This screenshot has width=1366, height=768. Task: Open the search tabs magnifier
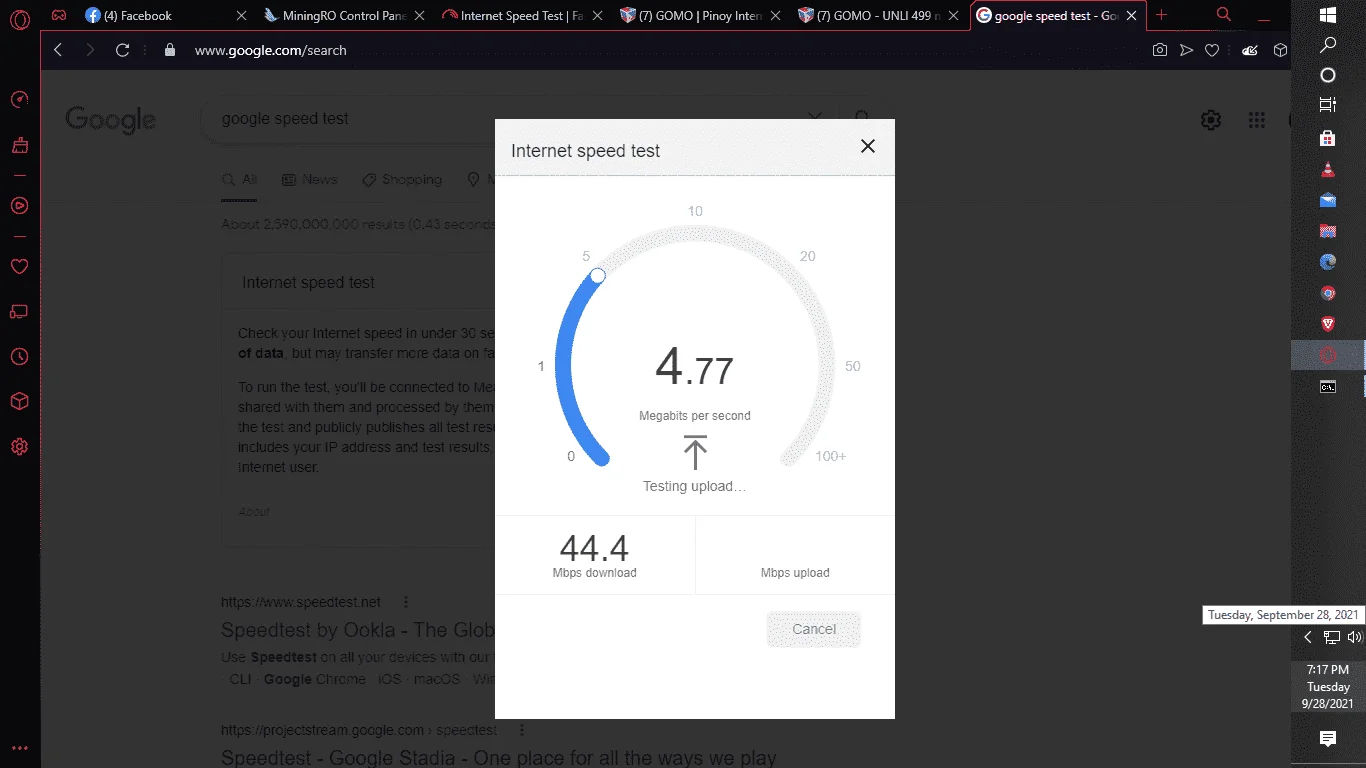coord(1224,15)
